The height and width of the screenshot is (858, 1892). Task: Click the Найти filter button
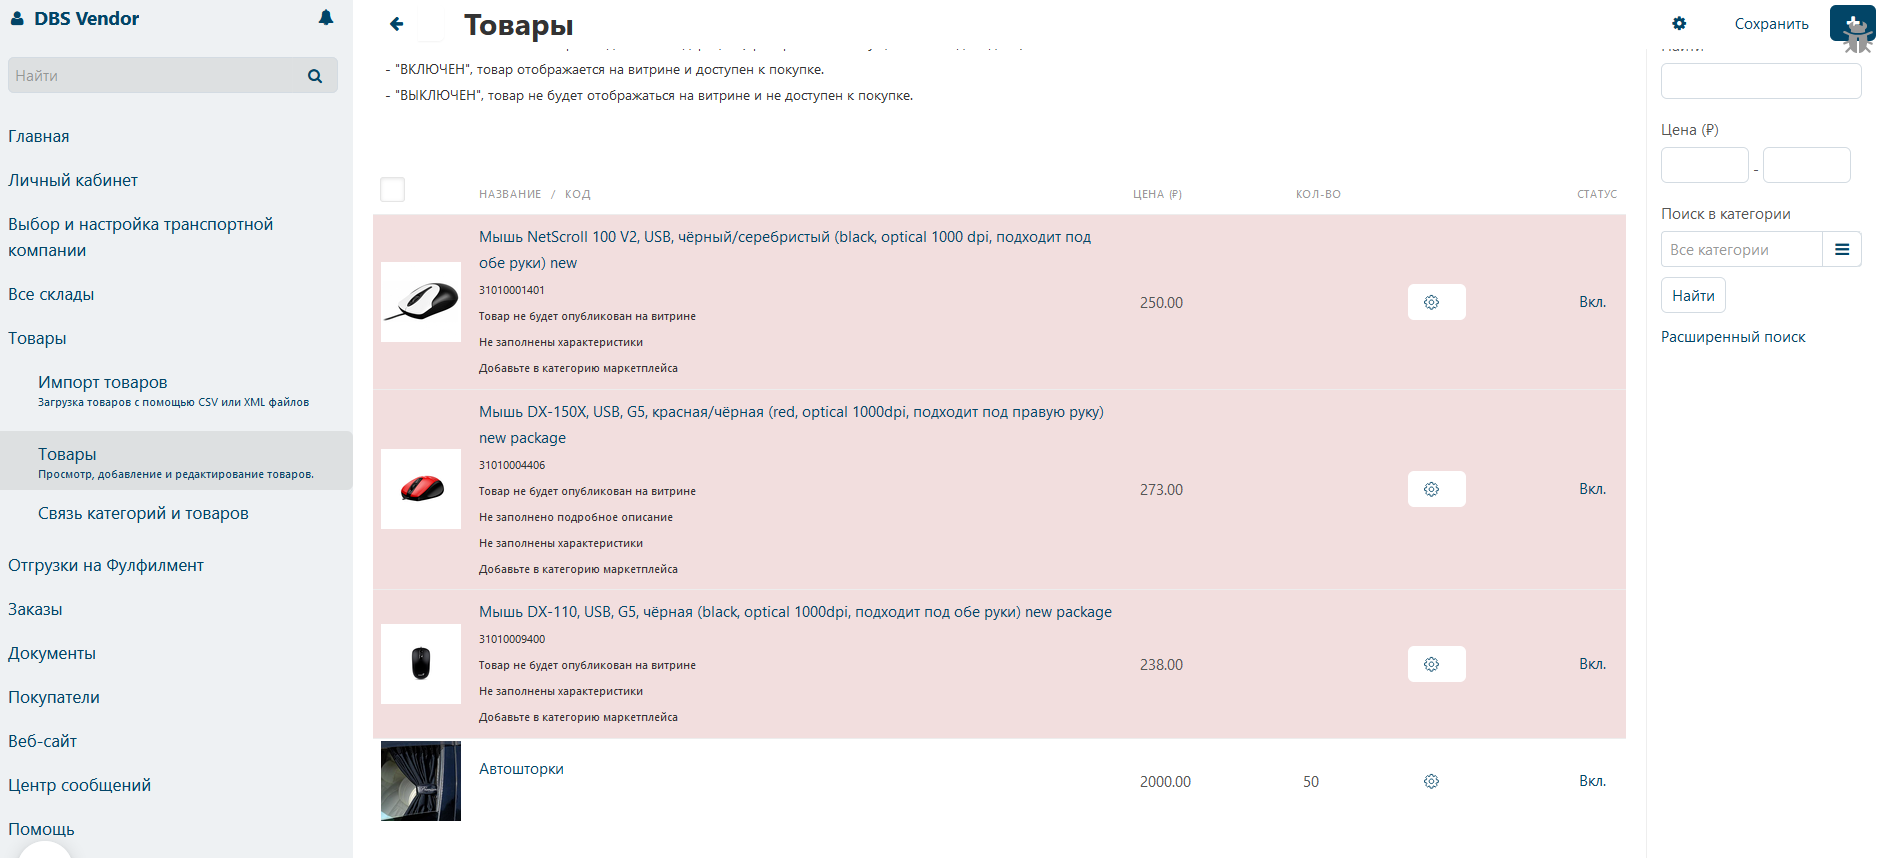click(1693, 295)
